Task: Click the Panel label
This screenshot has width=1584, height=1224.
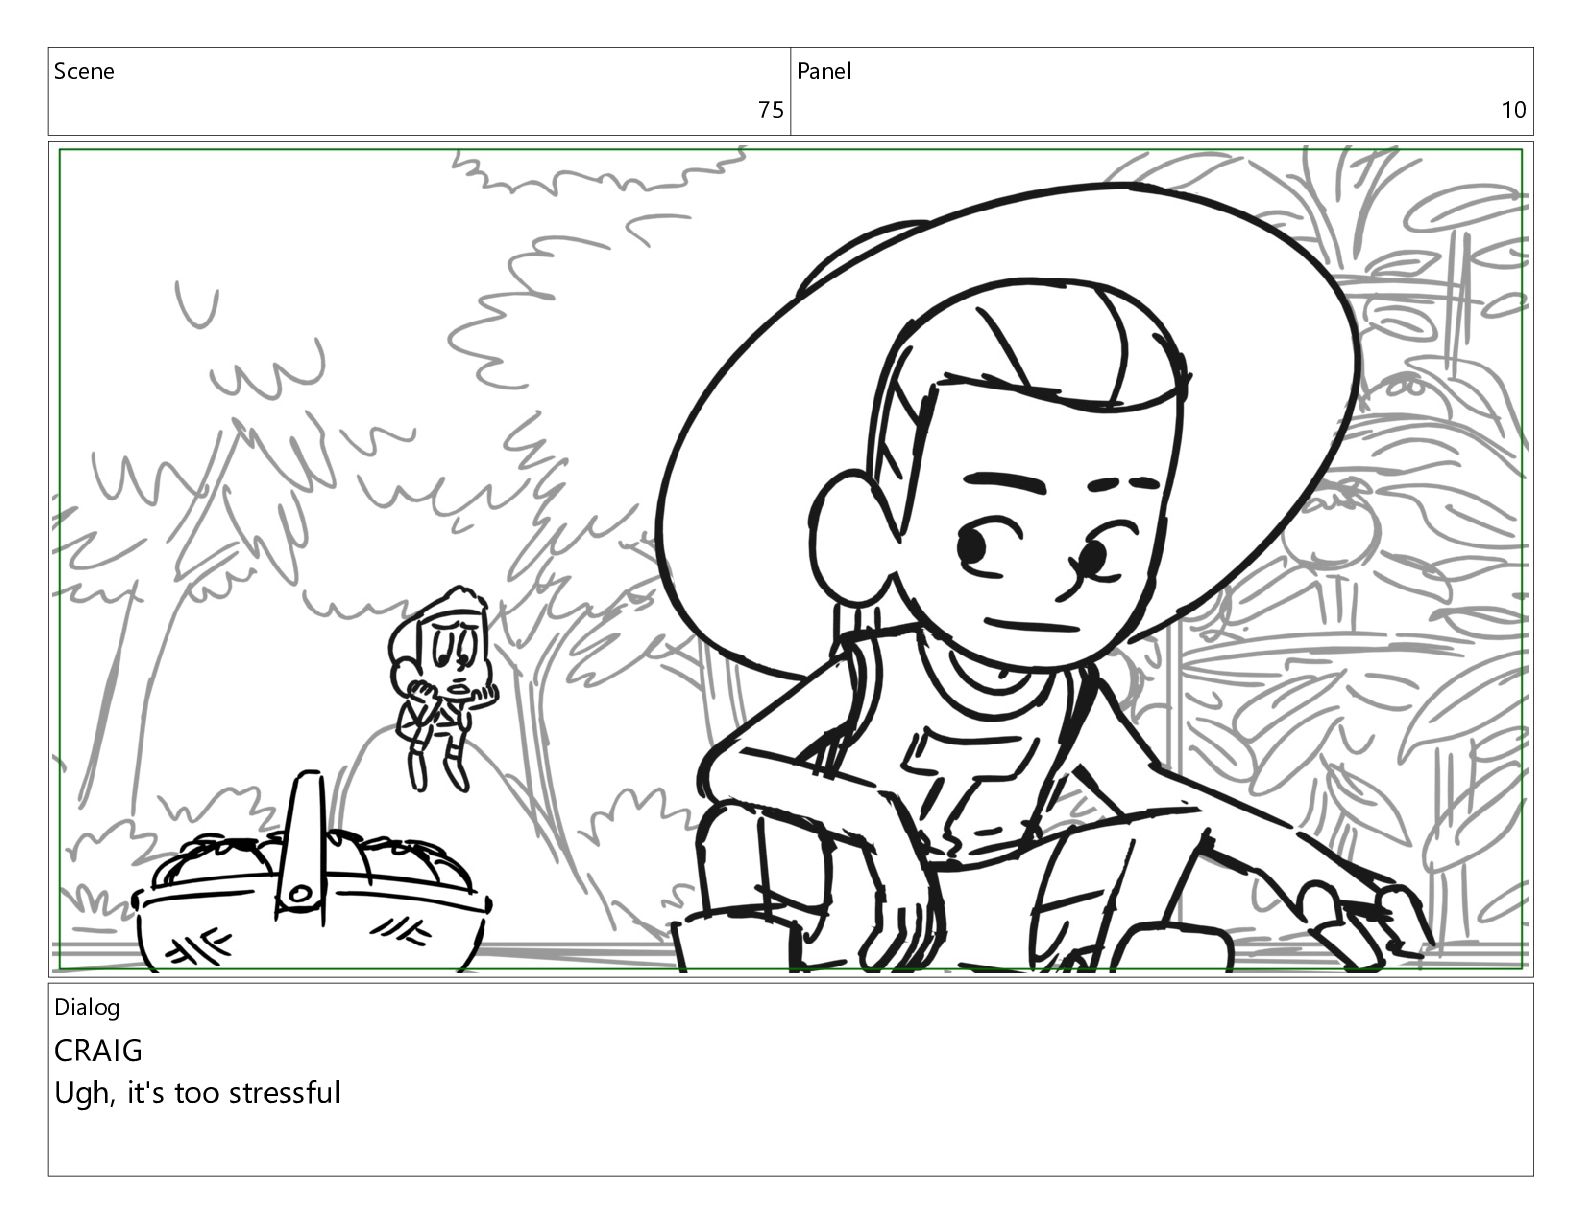Action: coord(824,71)
